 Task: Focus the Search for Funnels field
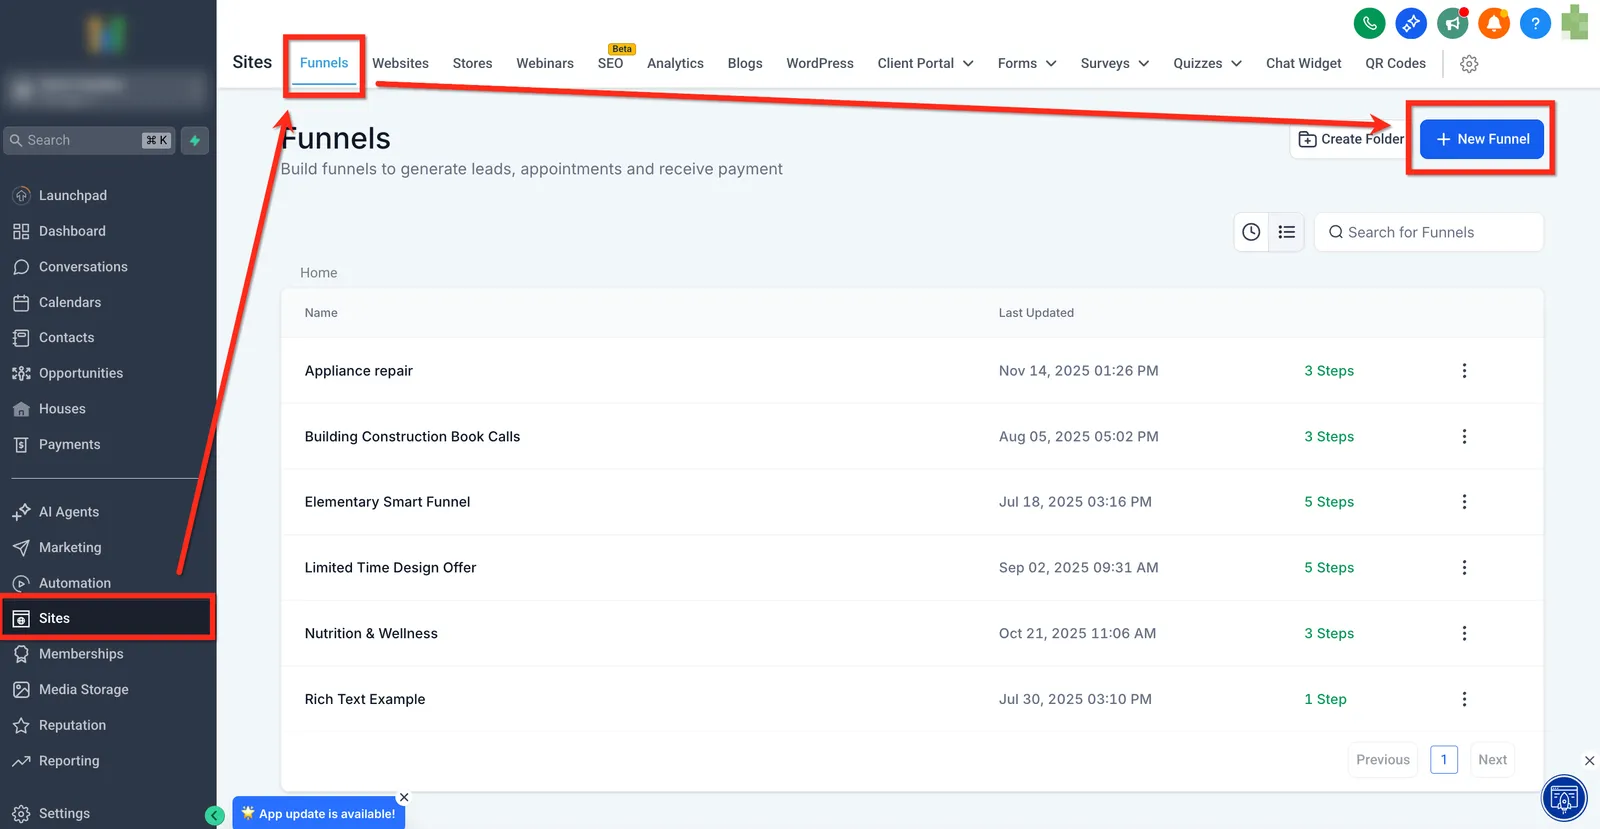[x=1429, y=232]
